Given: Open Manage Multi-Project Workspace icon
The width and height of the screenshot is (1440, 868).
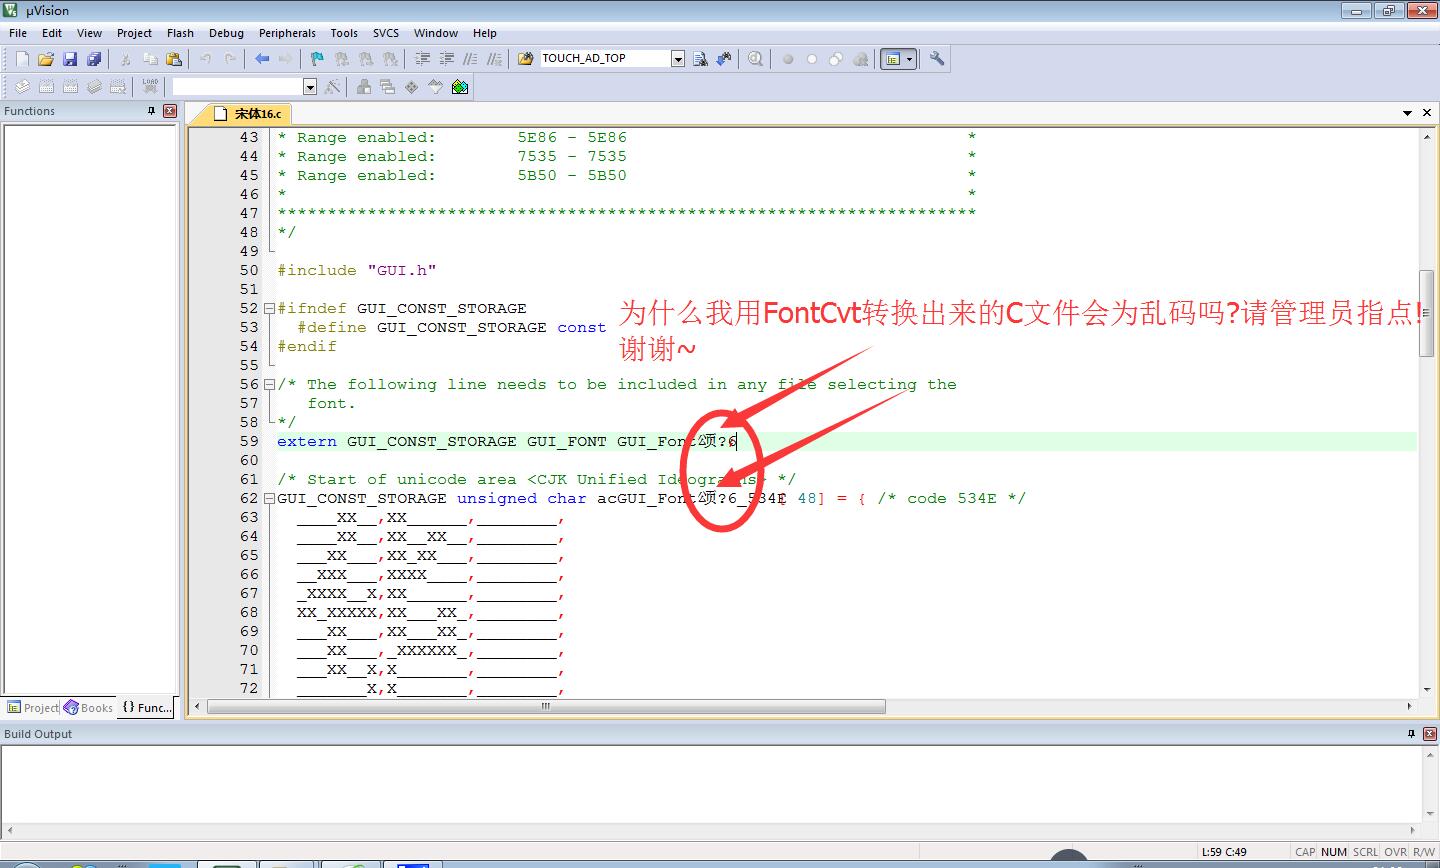Looking at the screenshot, I should pyautogui.click(x=388, y=87).
